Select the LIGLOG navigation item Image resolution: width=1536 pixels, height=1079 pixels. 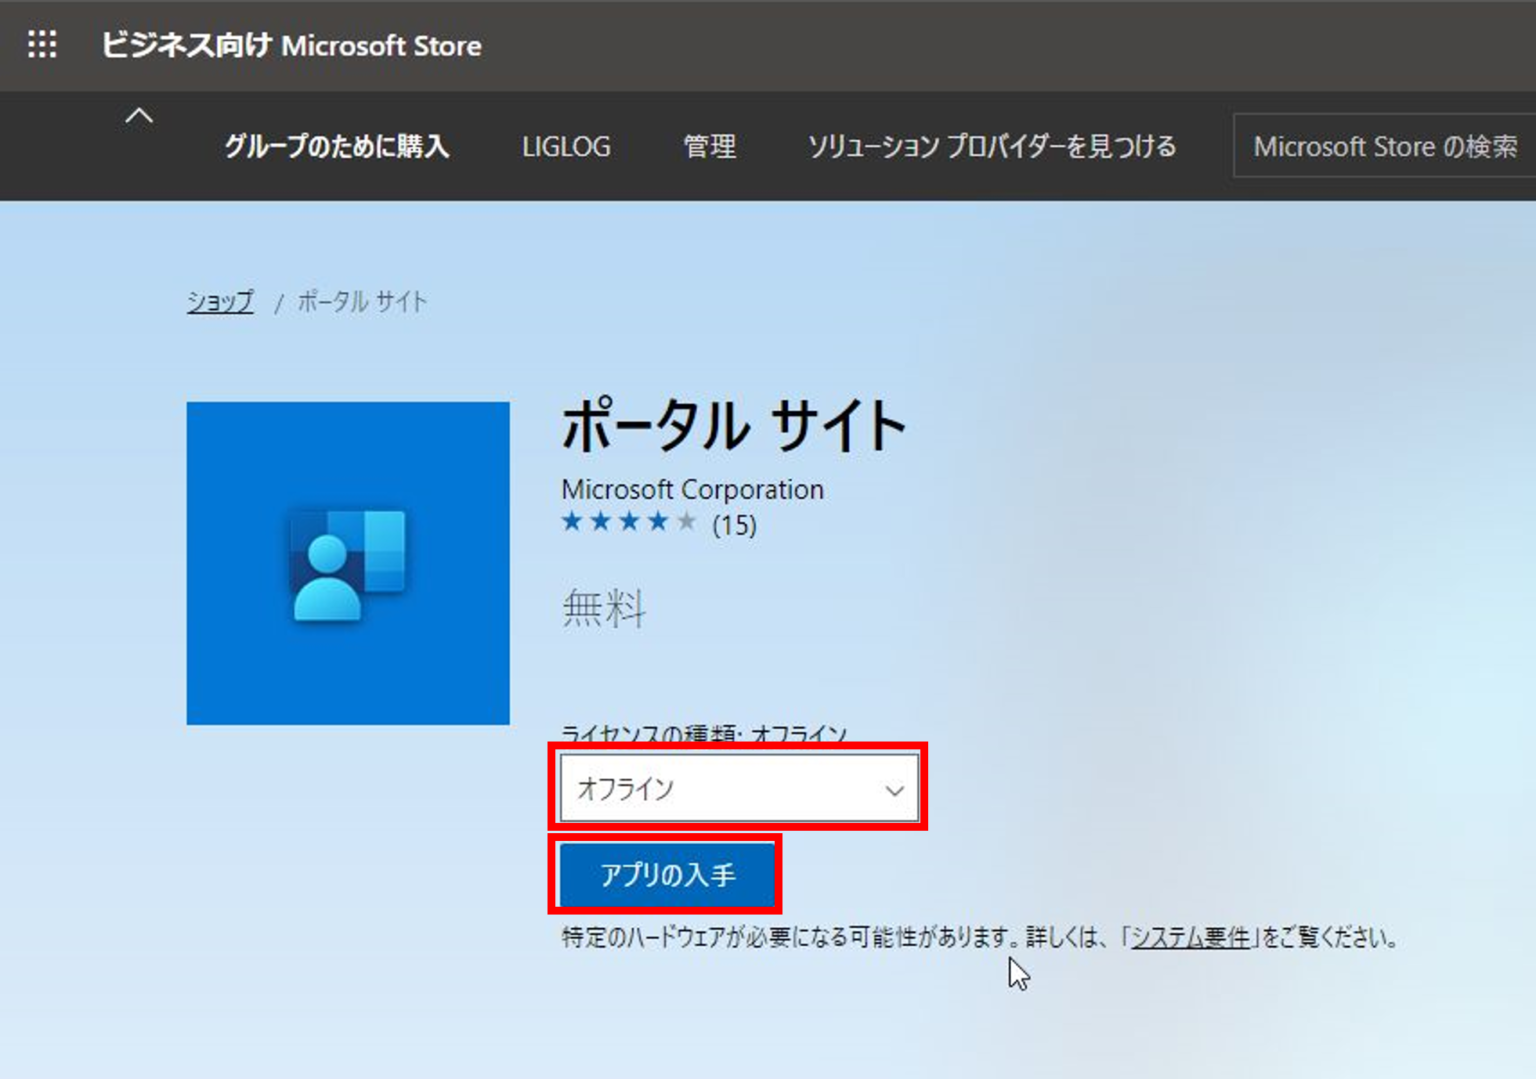(x=566, y=146)
